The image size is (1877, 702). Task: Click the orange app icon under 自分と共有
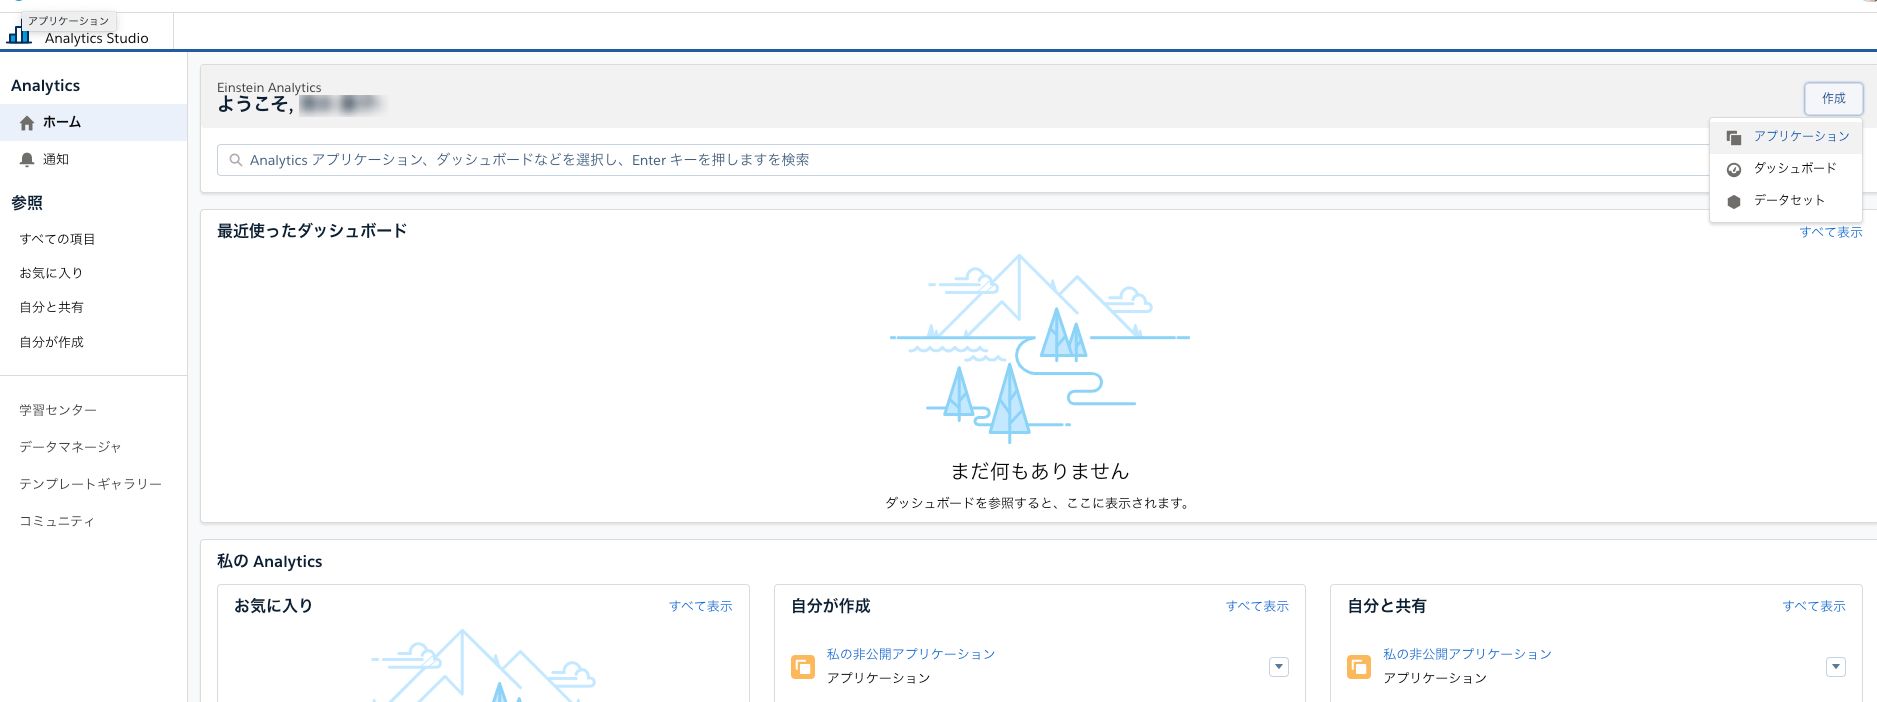tap(1359, 667)
